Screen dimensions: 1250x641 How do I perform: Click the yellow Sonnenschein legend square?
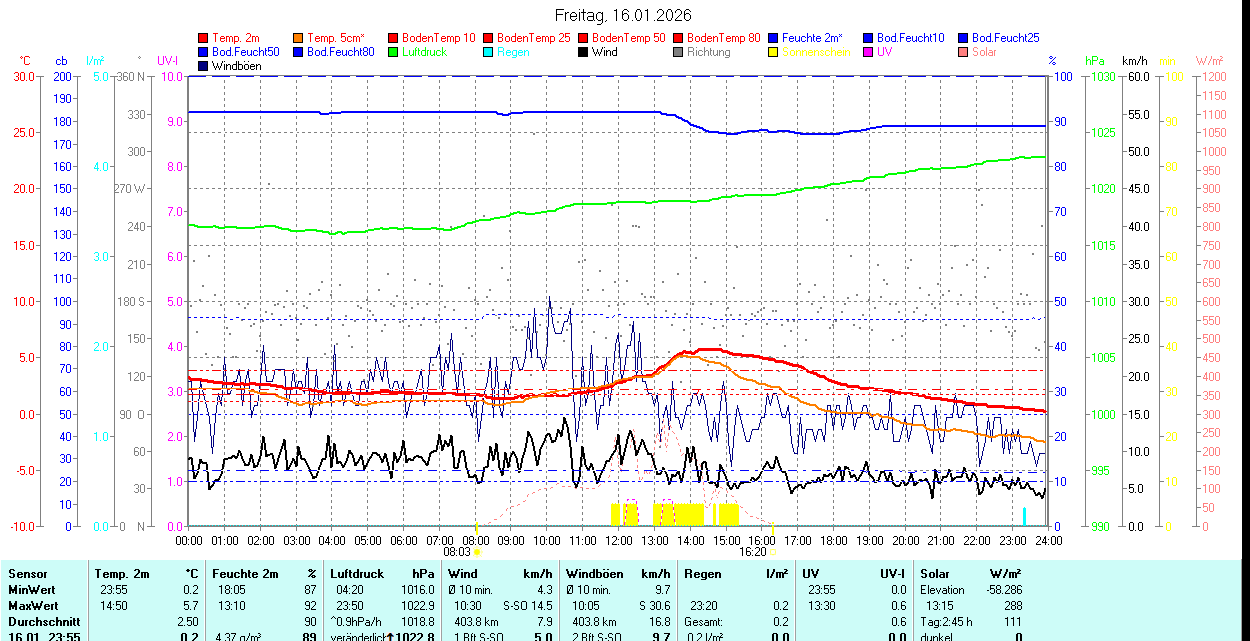774,52
